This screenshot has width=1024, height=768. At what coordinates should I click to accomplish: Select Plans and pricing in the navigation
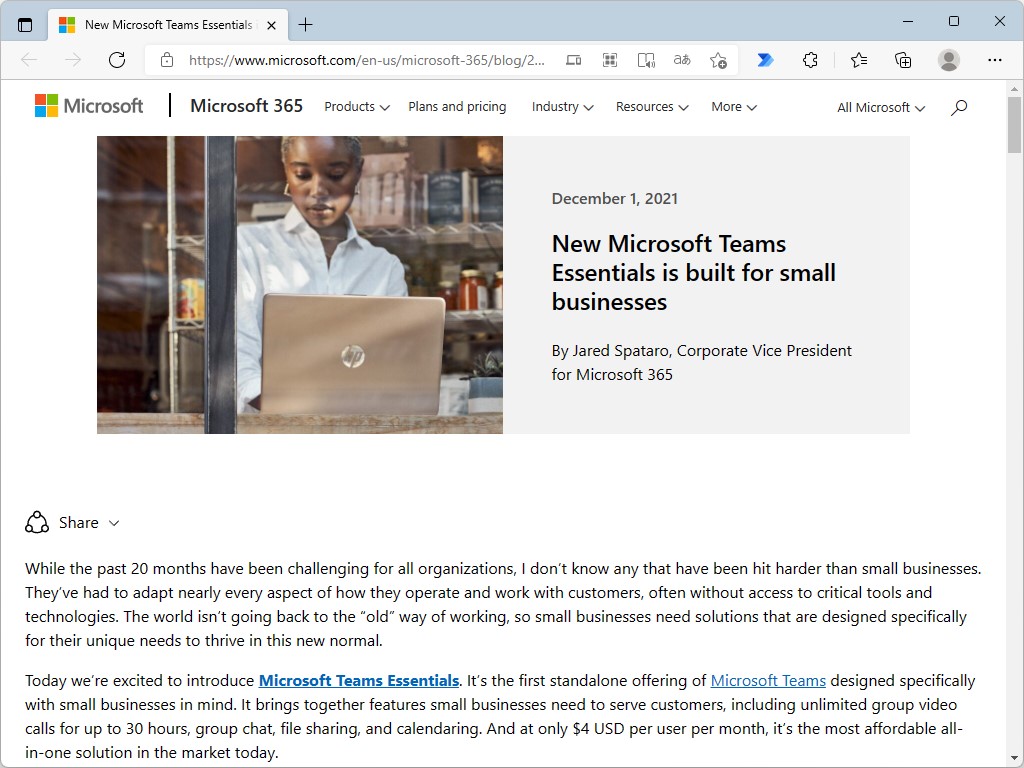point(457,107)
